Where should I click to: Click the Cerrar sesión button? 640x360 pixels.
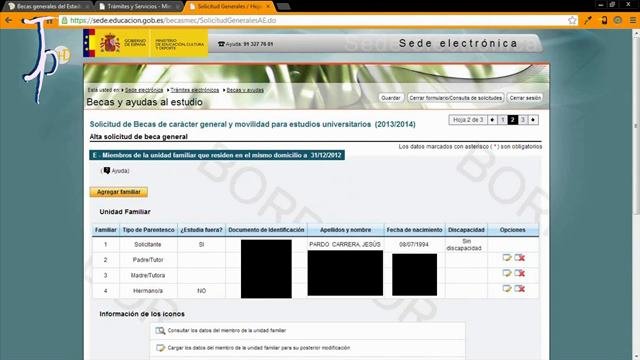[525, 98]
